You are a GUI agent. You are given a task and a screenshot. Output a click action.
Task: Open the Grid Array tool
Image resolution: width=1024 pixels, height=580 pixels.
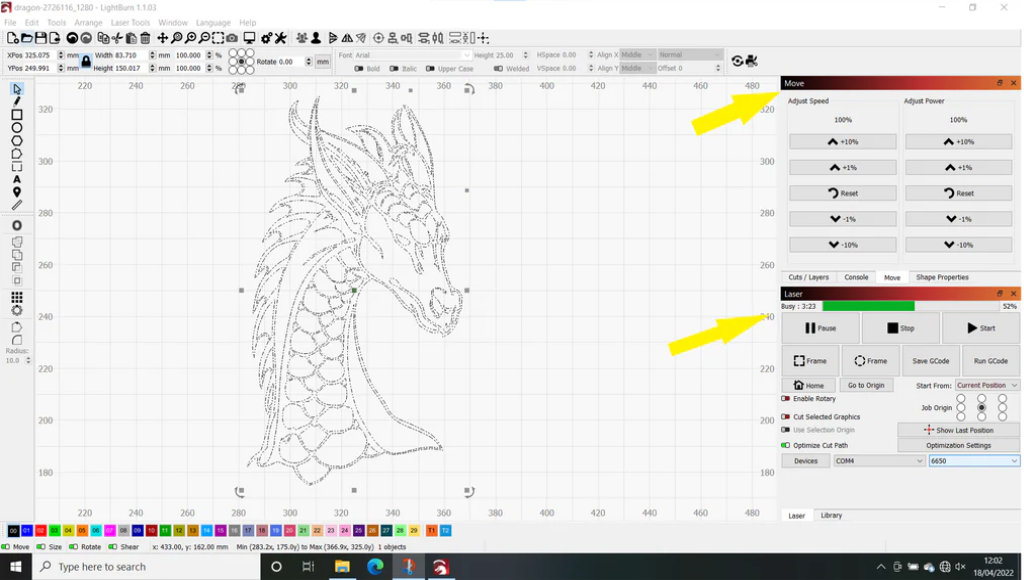(x=17, y=297)
